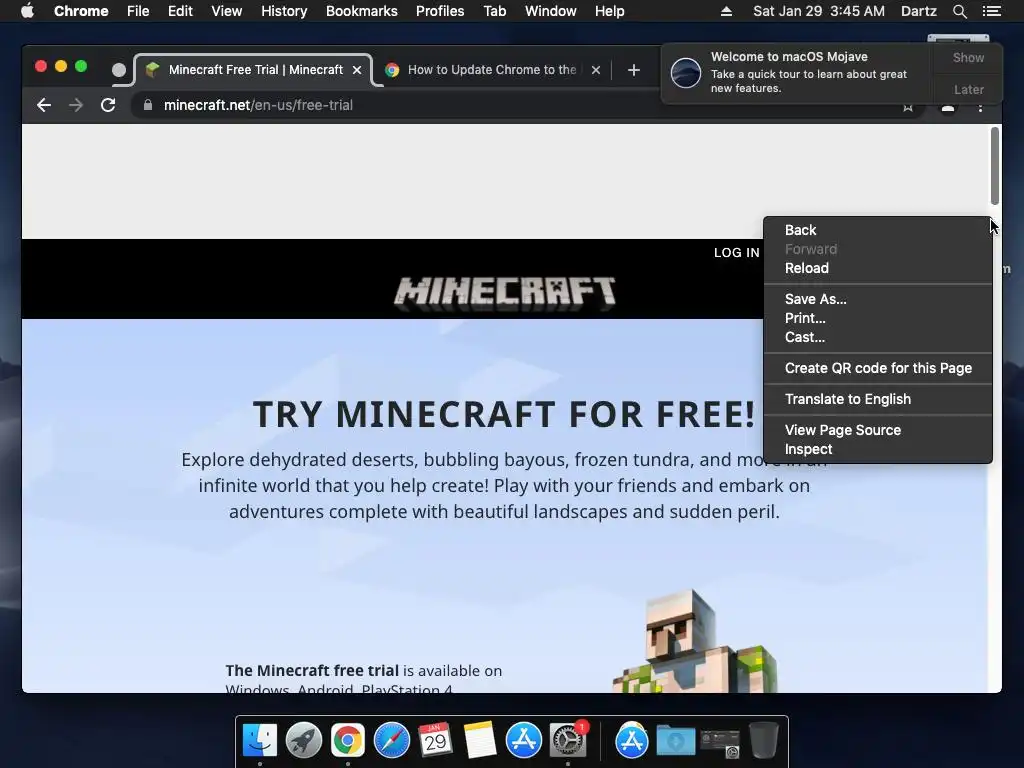This screenshot has width=1024, height=768.
Task: Open the Downloads folder in the Dock
Action: coord(675,741)
